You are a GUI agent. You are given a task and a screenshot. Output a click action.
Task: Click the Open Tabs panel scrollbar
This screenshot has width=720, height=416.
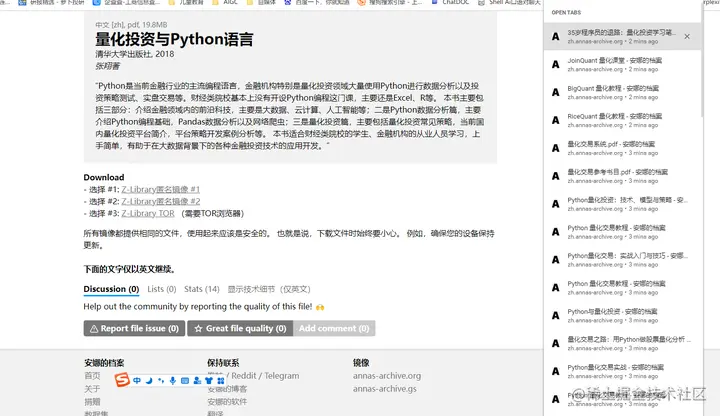click(702, 60)
